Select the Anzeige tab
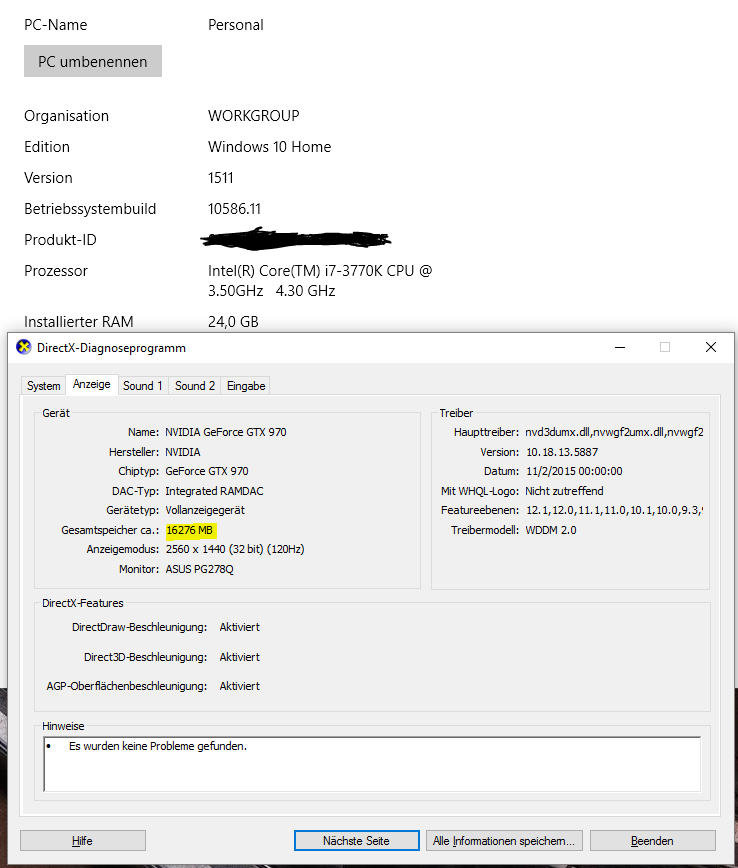Viewport: 738px width, 868px height. [92, 384]
